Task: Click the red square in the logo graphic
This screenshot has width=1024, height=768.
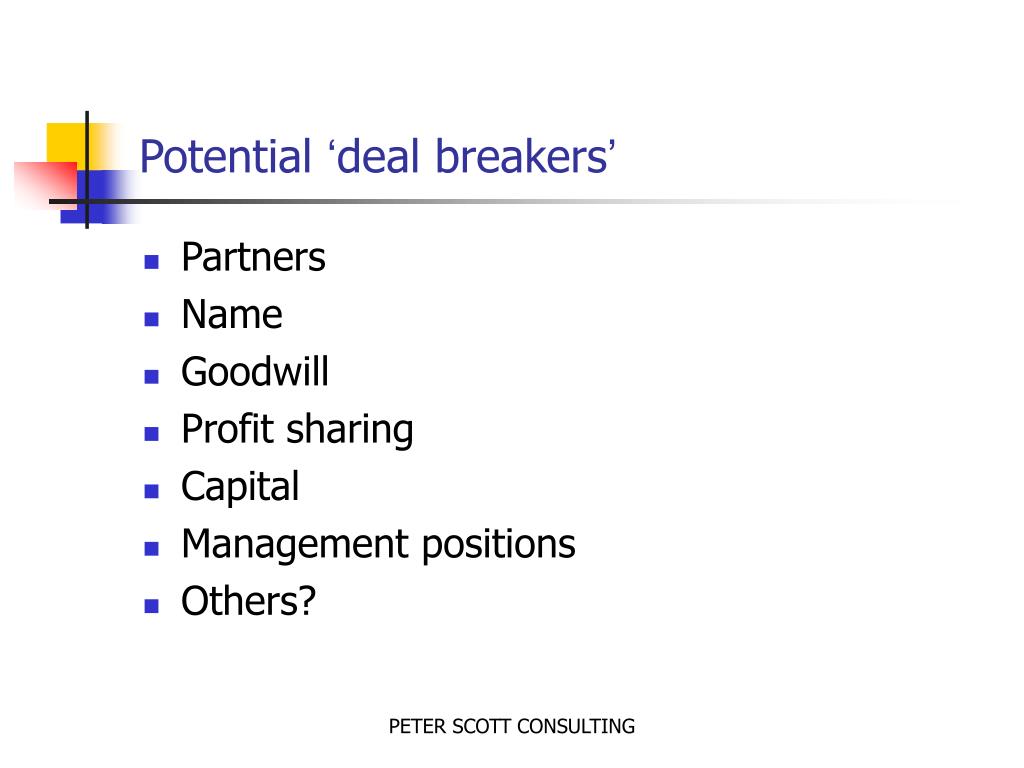Action: [x=46, y=185]
